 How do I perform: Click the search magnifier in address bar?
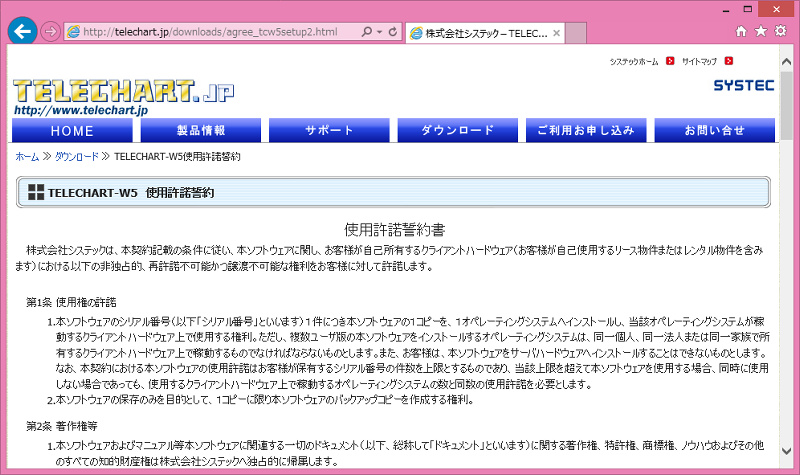(x=366, y=32)
